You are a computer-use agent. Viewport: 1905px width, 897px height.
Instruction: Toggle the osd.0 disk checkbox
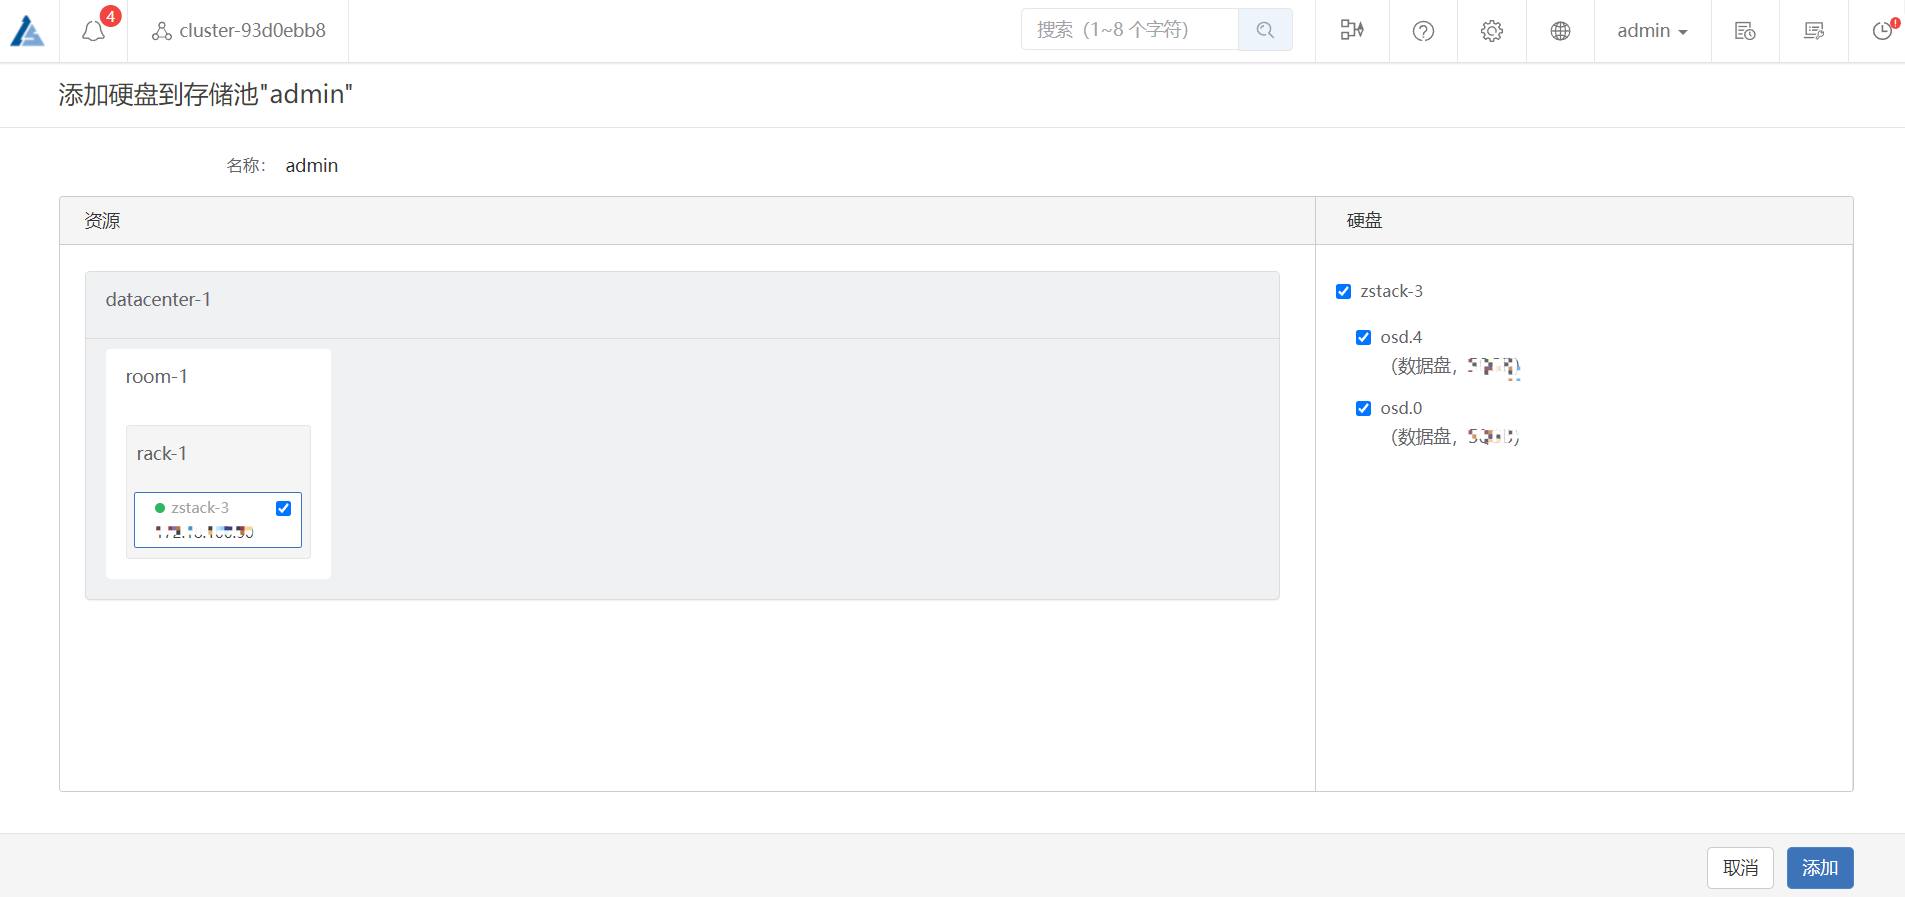(x=1363, y=408)
